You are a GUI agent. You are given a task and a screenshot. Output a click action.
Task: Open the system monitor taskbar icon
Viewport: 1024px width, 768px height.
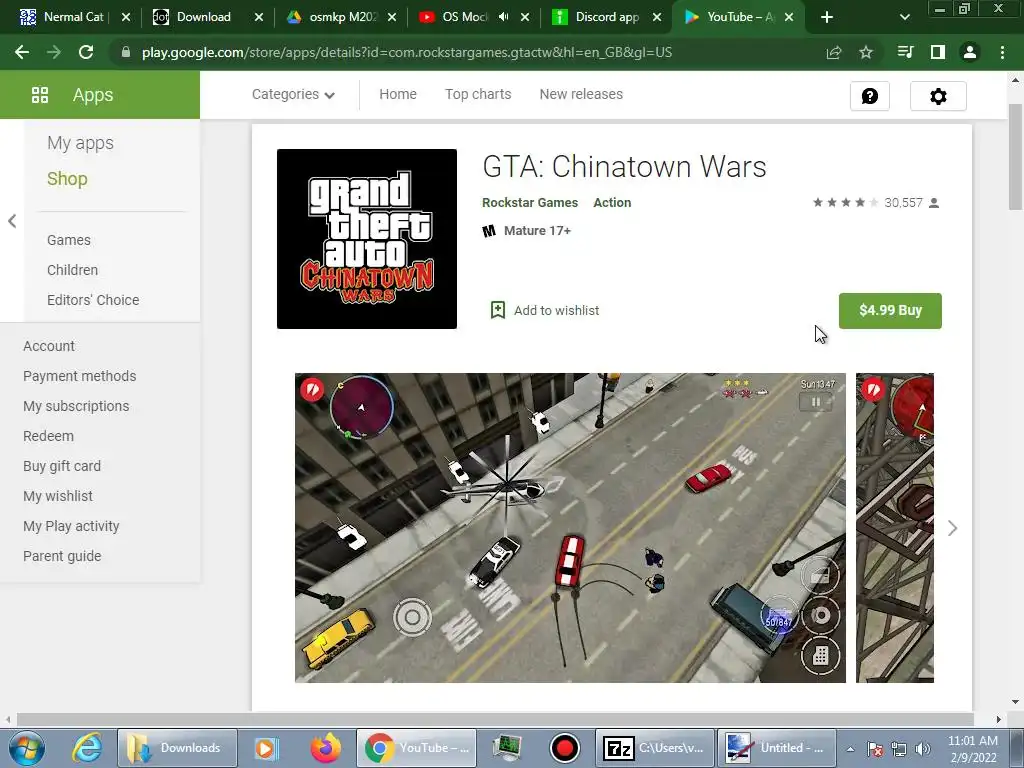[507, 748]
